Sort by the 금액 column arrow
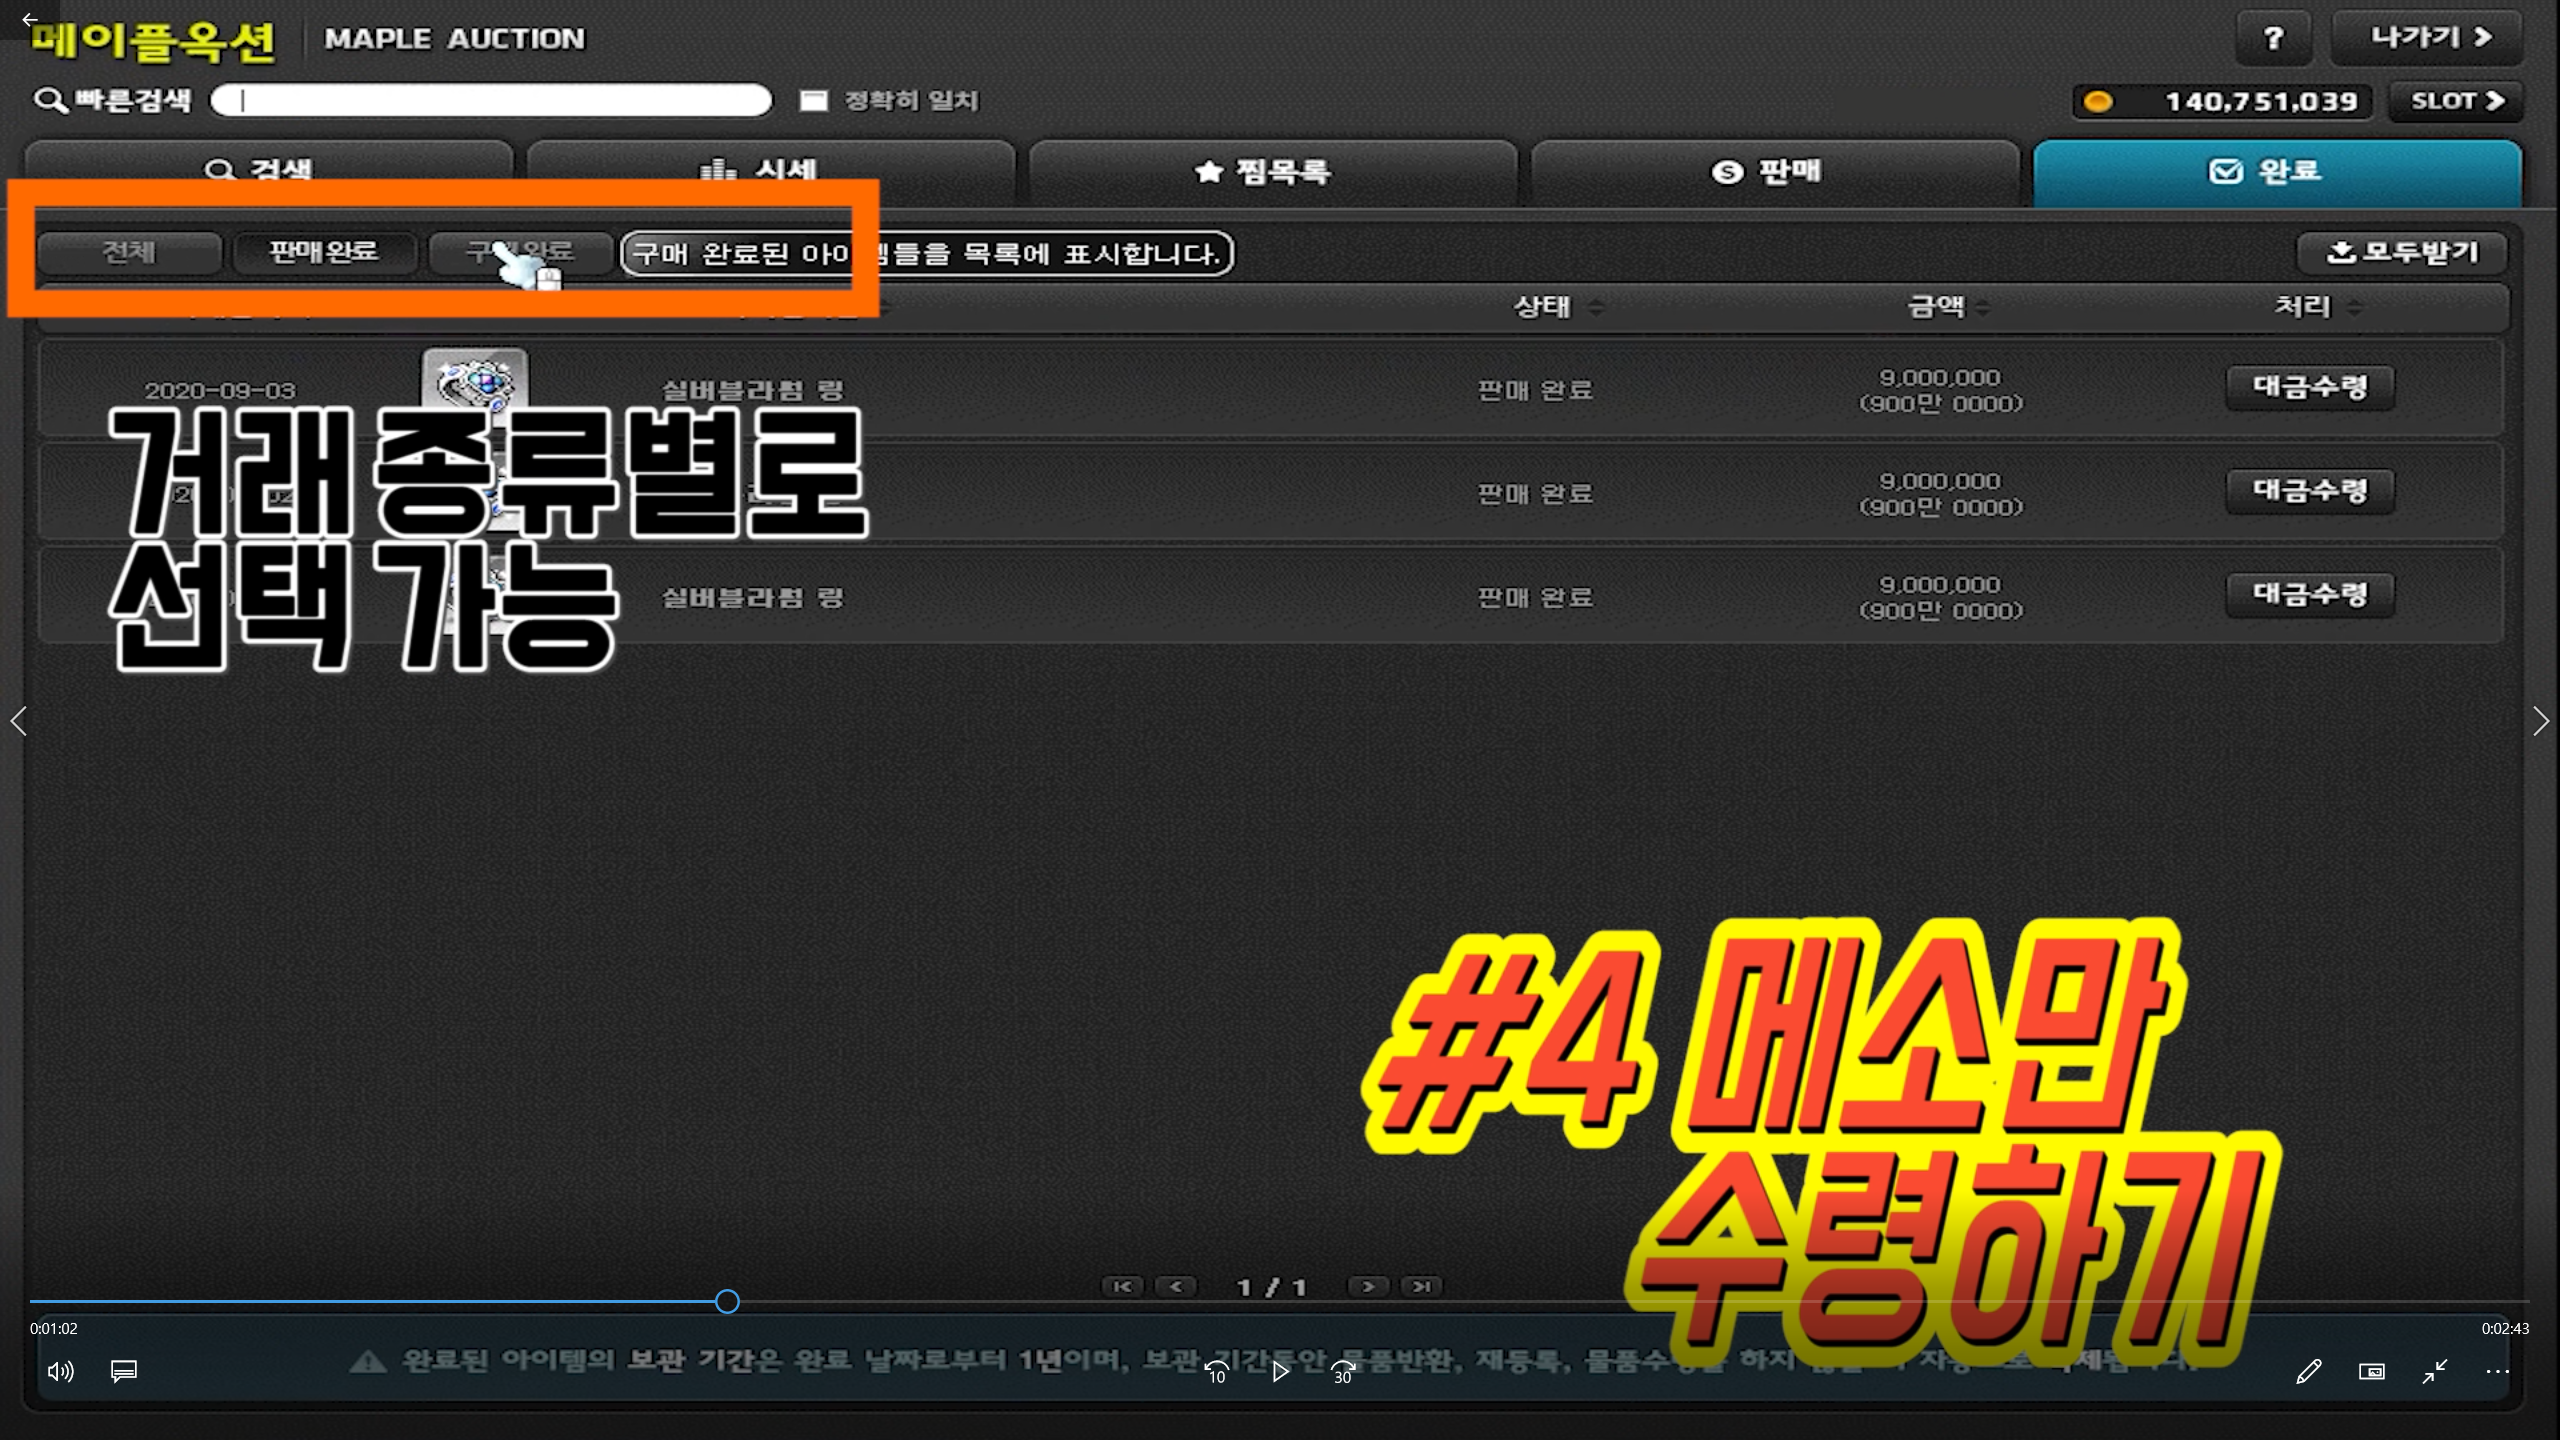2560x1440 pixels. [1982, 307]
